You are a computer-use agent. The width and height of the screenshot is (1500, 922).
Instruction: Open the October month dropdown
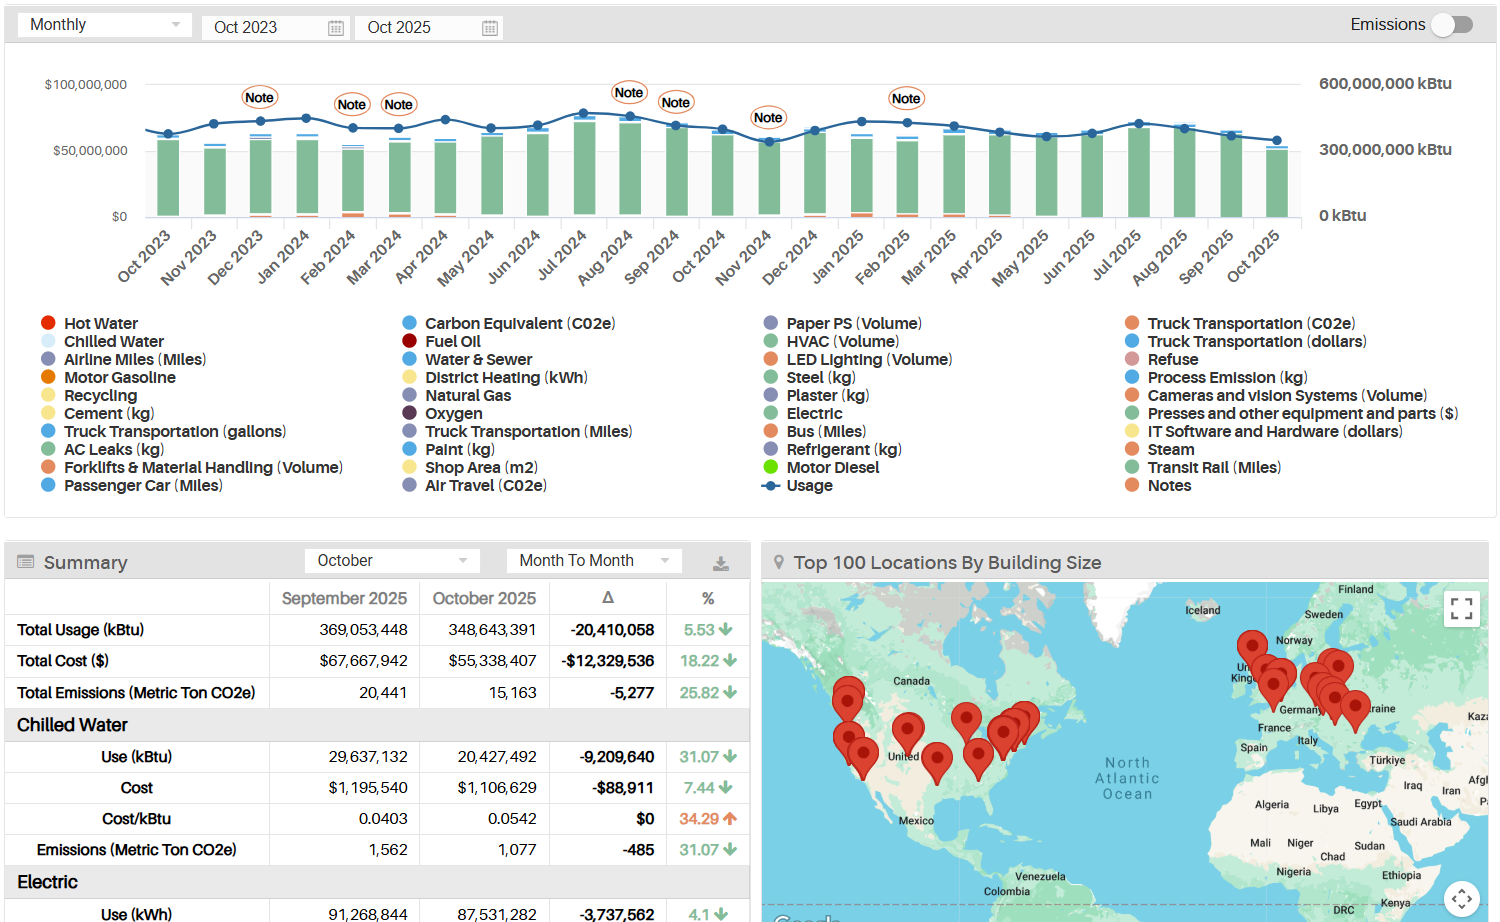pyautogui.click(x=392, y=561)
